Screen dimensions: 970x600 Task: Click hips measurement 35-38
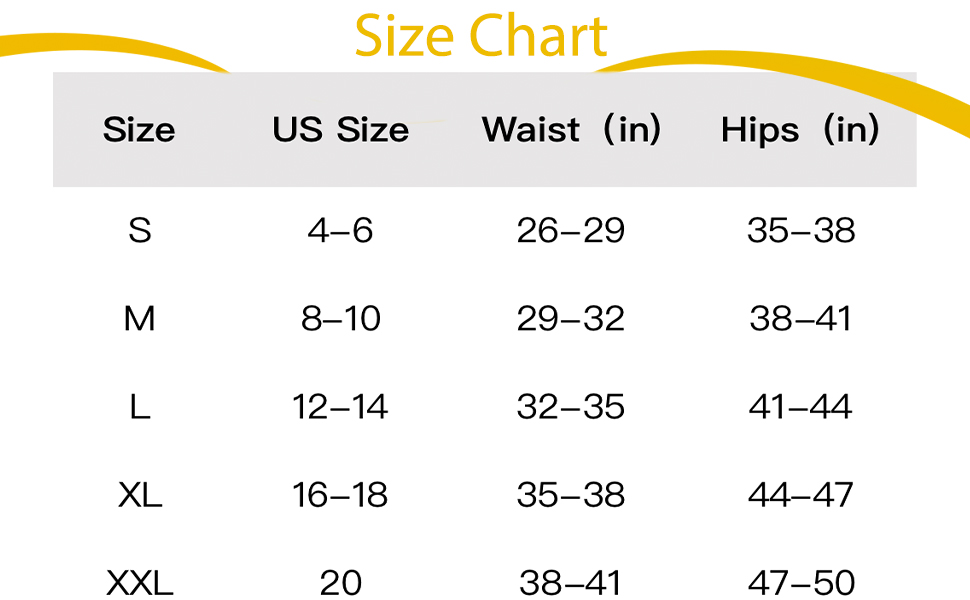[801, 231]
